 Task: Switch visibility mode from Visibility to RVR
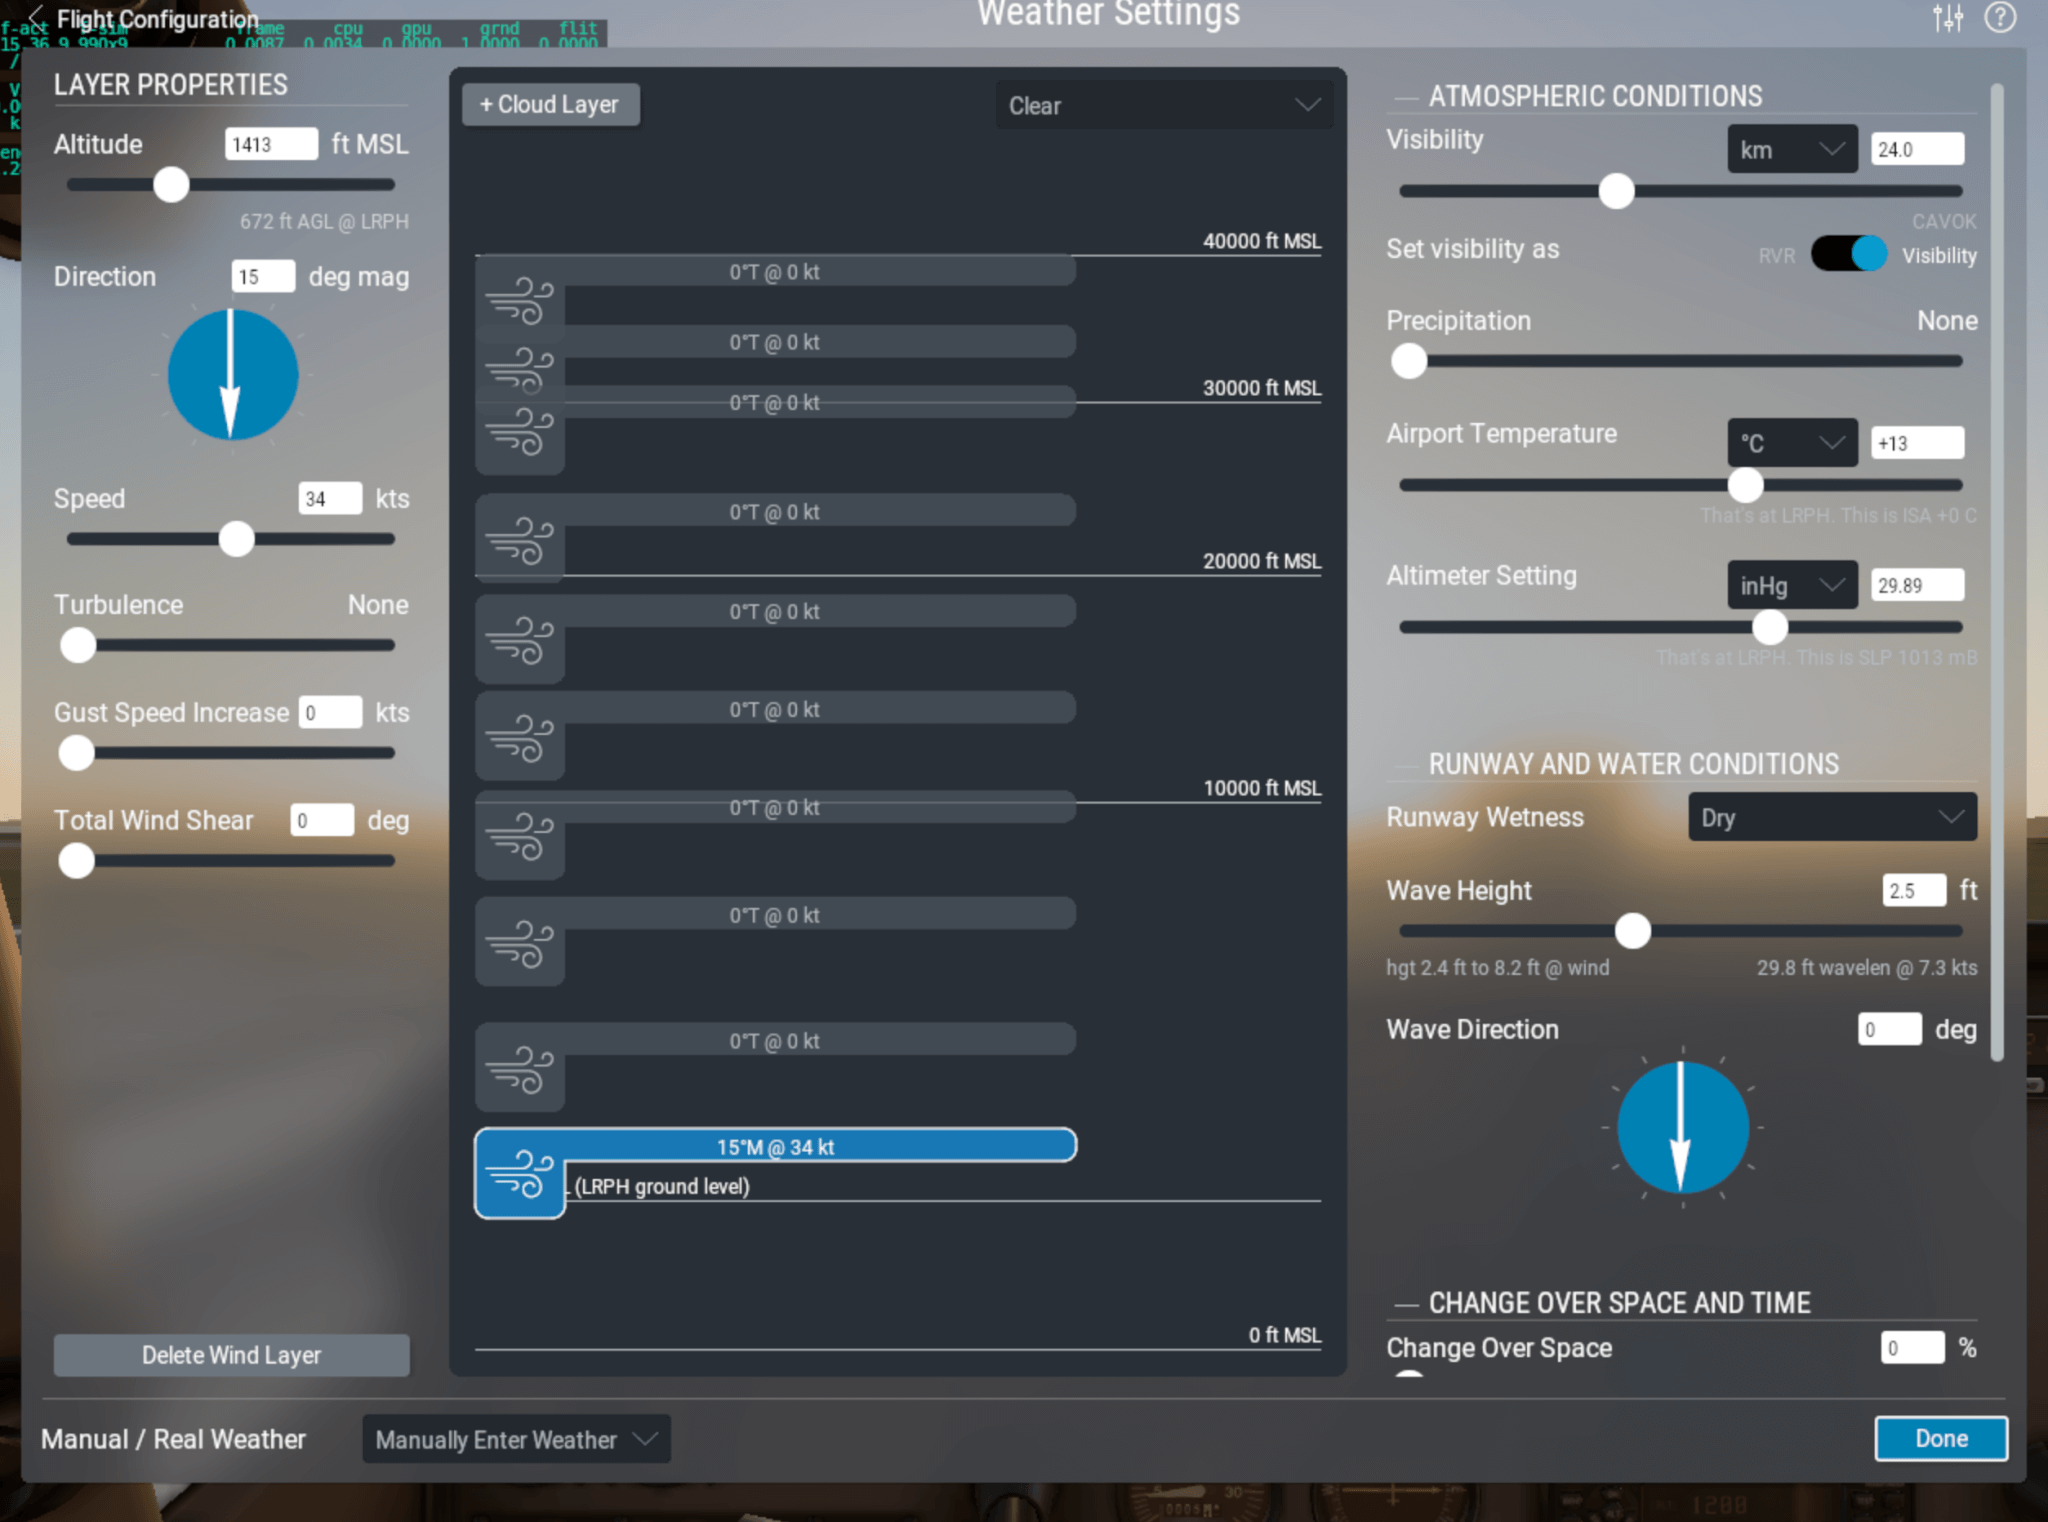click(x=1849, y=254)
